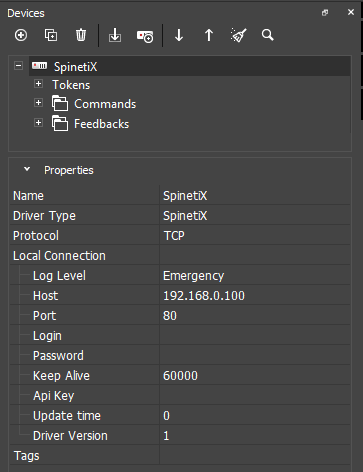Click the SpinetiX device icon in tree

tap(39, 66)
